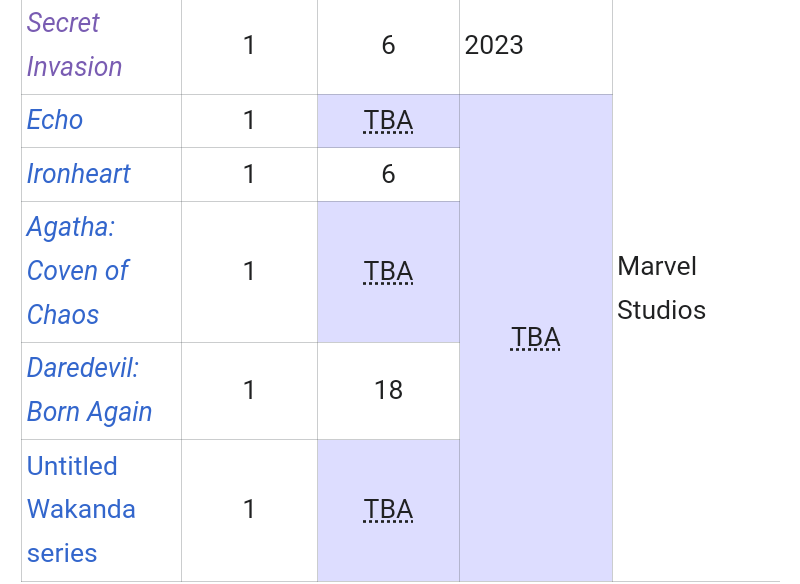Click the season count in the Daredevil row
The height and width of the screenshot is (584, 800).
click(x=249, y=390)
